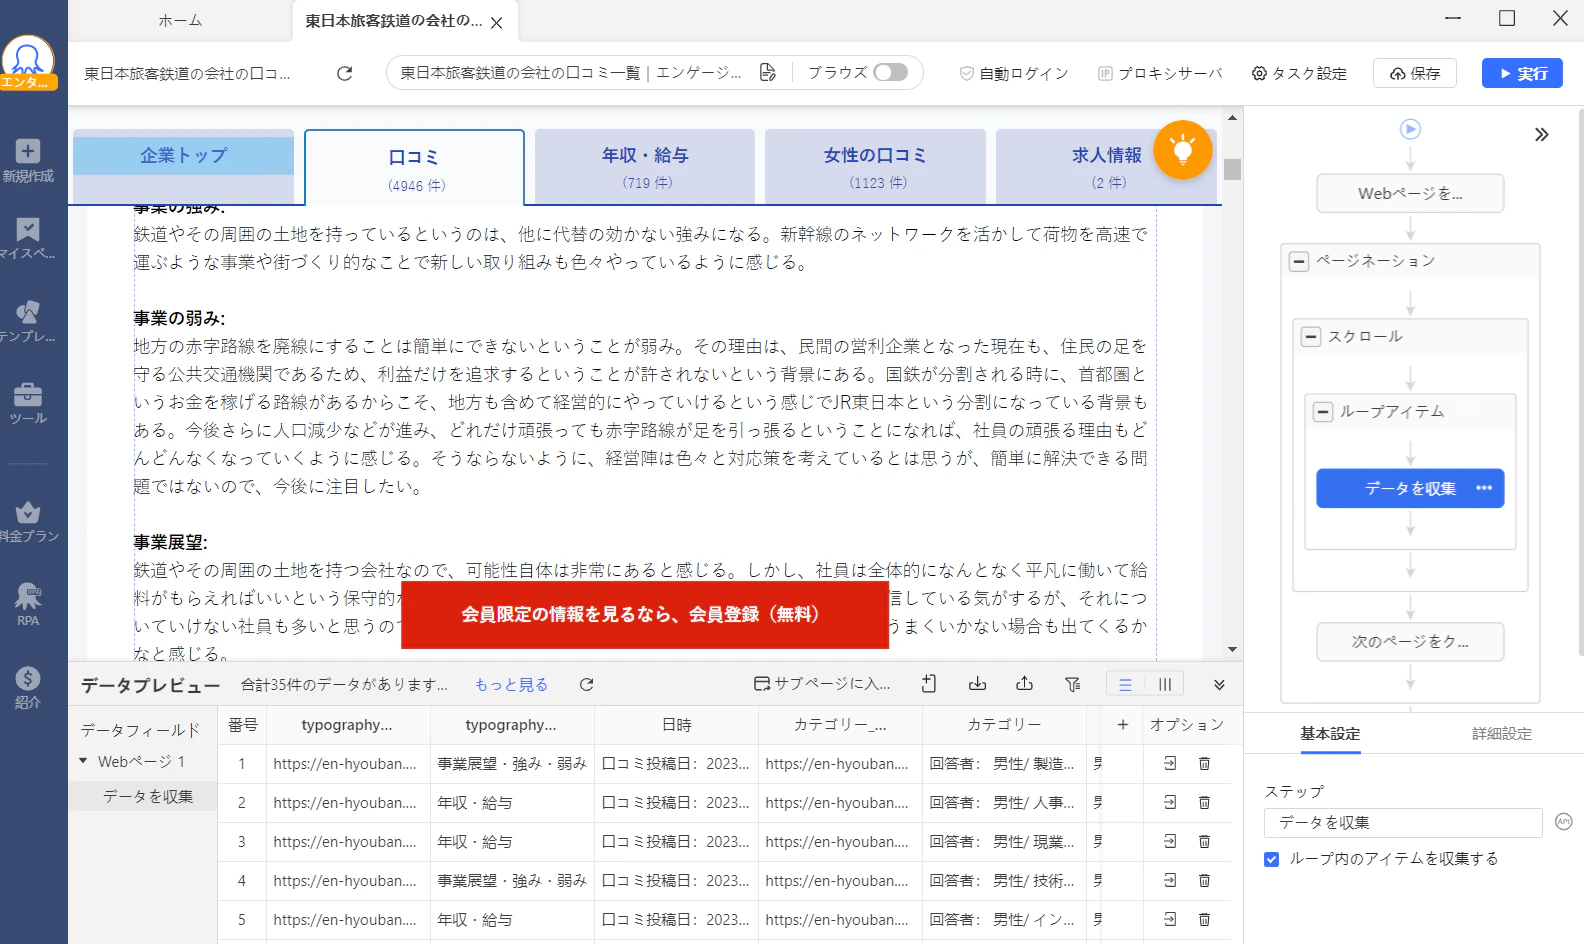Open the 求人情報 page tab
The width and height of the screenshot is (1584, 944).
pos(1106,167)
